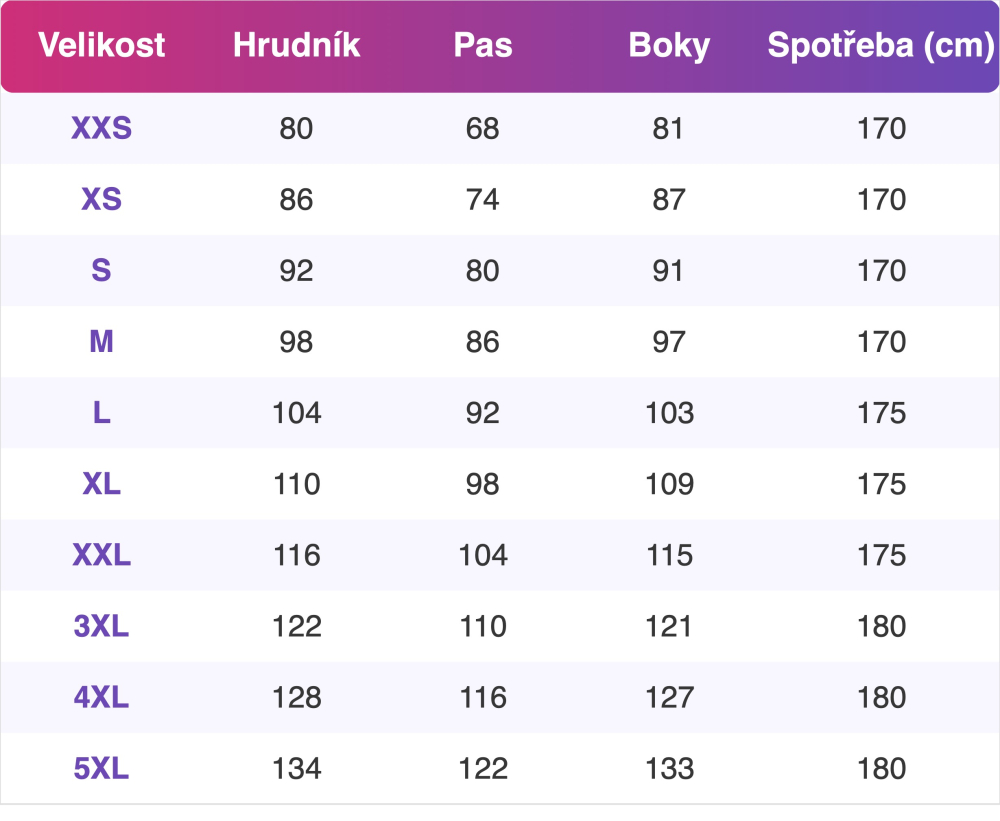Select the XXL size label
This screenshot has width=1000, height=821.
(101, 555)
